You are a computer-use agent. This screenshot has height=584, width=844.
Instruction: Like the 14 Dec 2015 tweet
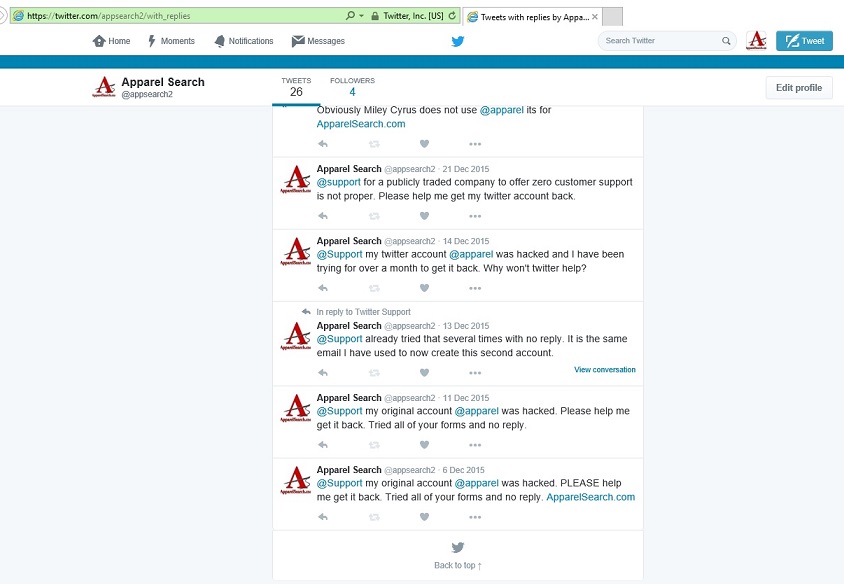tap(424, 288)
